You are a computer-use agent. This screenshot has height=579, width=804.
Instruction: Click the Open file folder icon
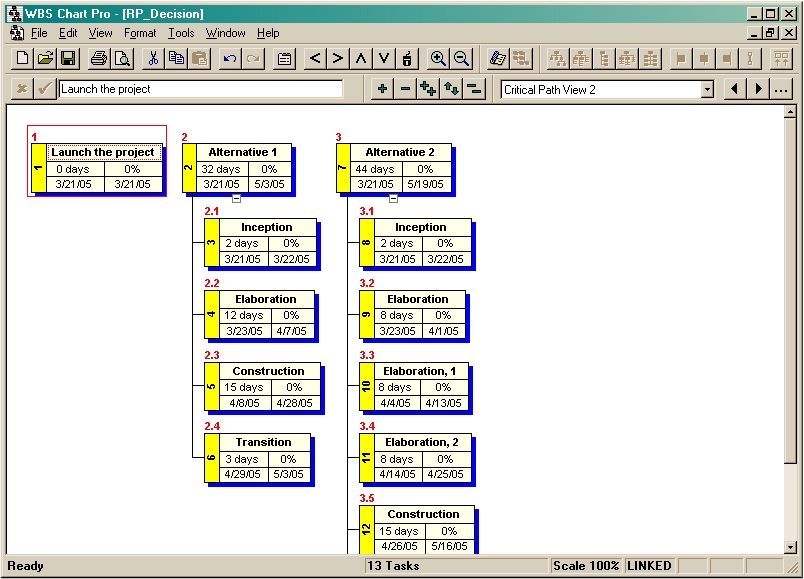tap(45, 59)
